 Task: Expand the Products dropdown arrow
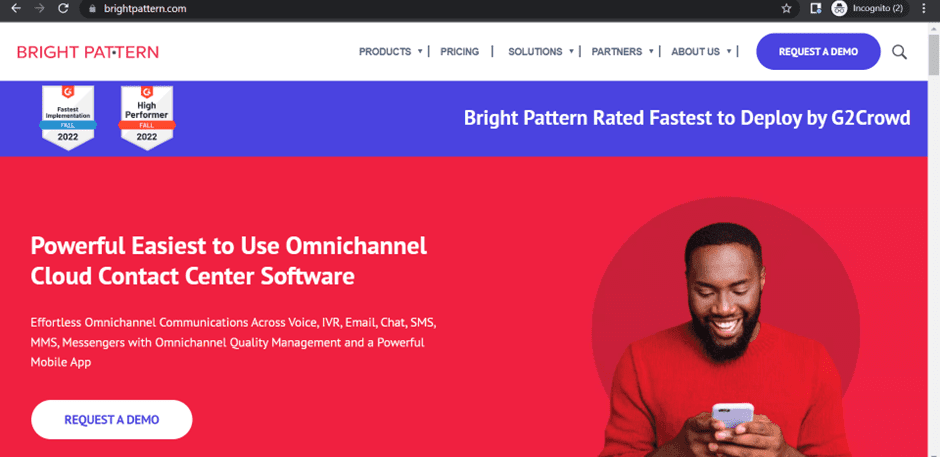pyautogui.click(x=420, y=51)
